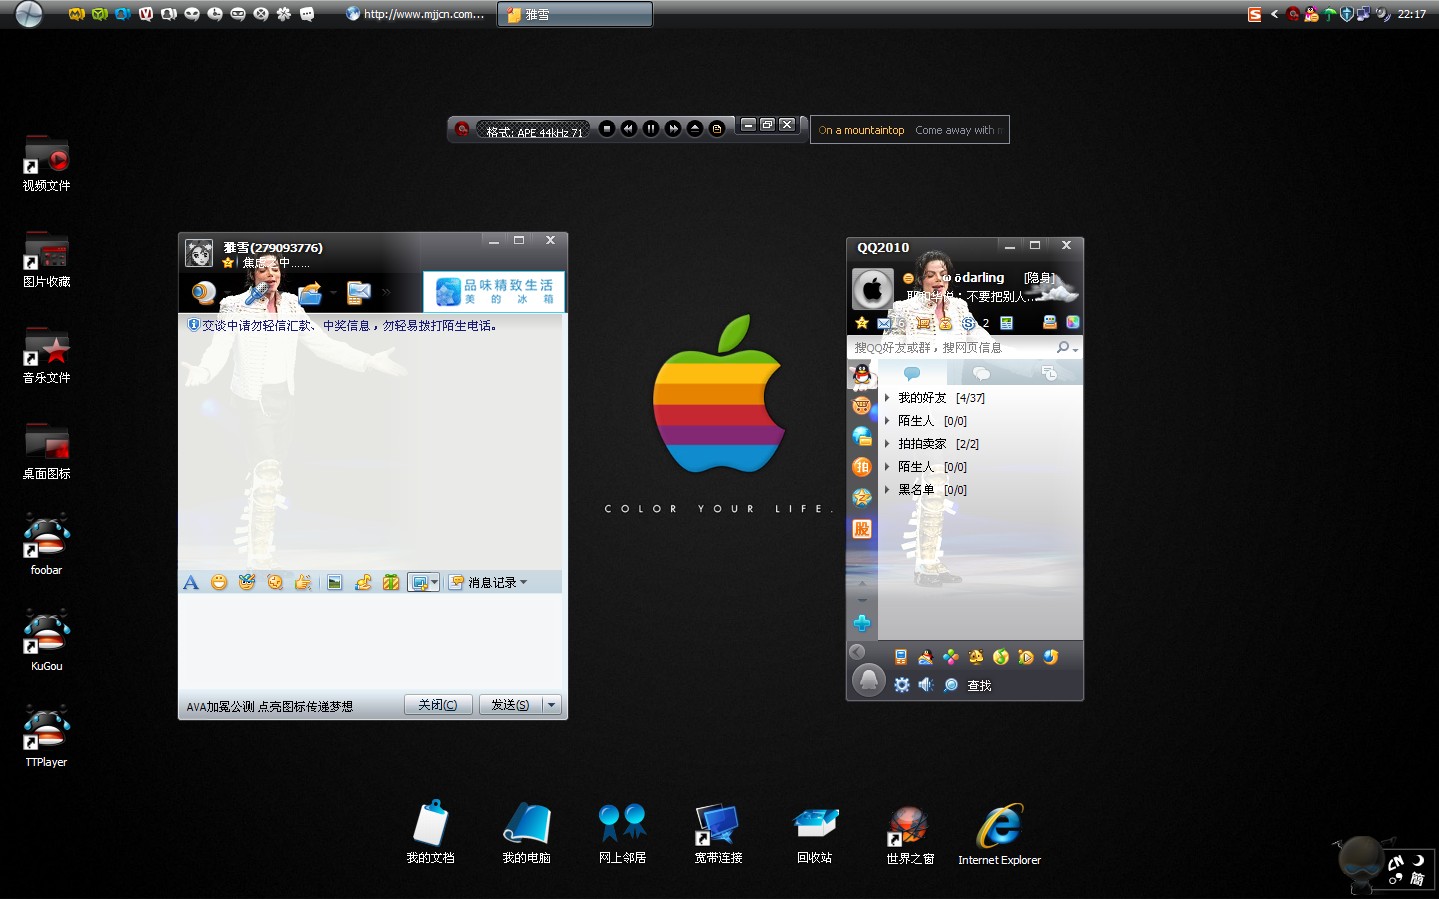The height and width of the screenshot is (899, 1439).
Task: Open the shopping cart icon in QQ header
Action: 924,323
